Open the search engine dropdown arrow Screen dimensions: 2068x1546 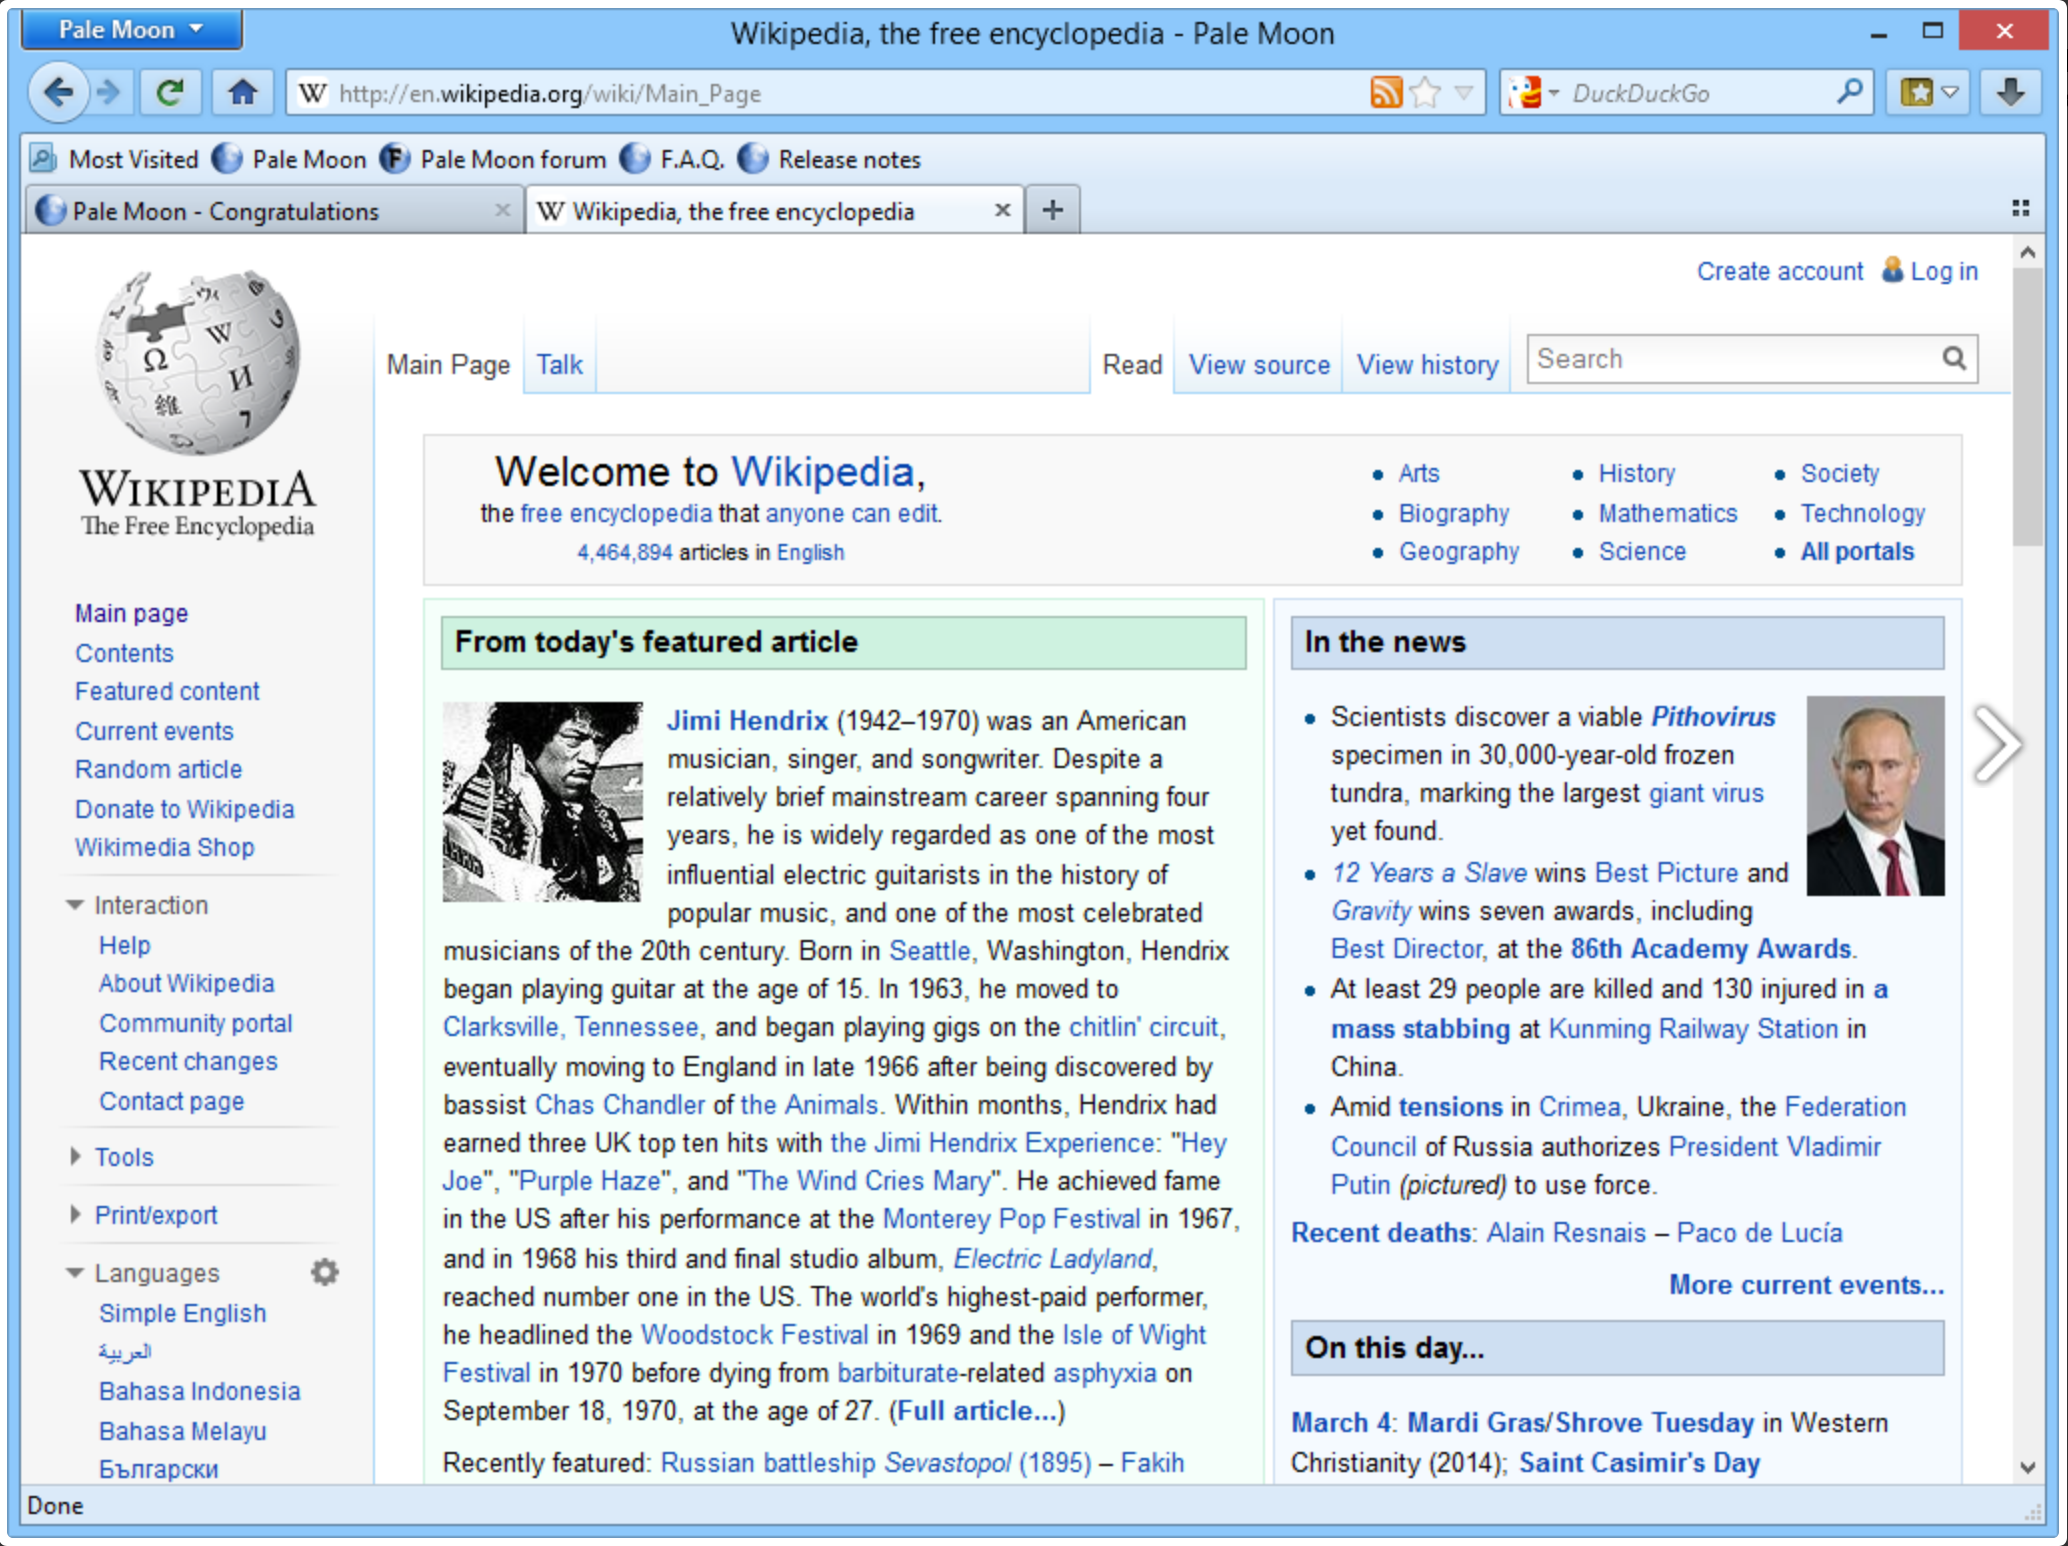pyautogui.click(x=1553, y=92)
